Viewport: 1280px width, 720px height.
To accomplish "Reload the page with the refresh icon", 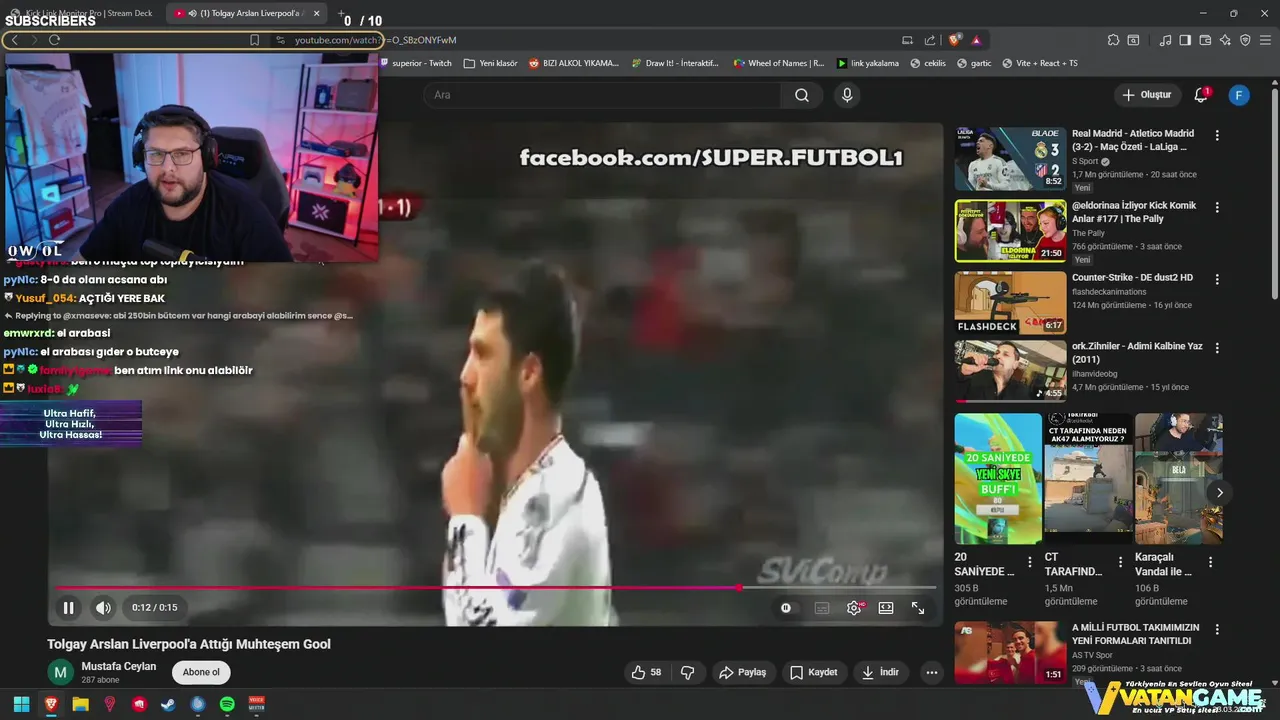I will tap(54, 40).
